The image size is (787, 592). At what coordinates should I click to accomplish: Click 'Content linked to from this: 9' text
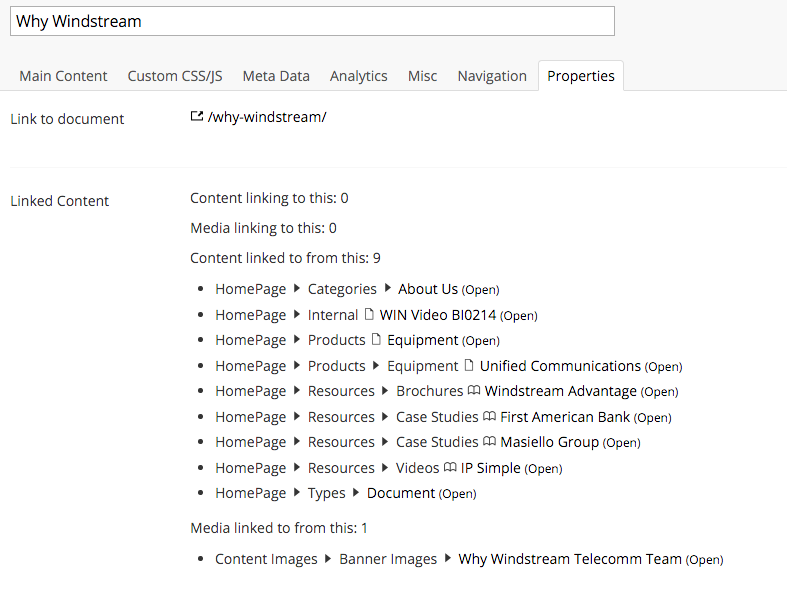point(285,258)
